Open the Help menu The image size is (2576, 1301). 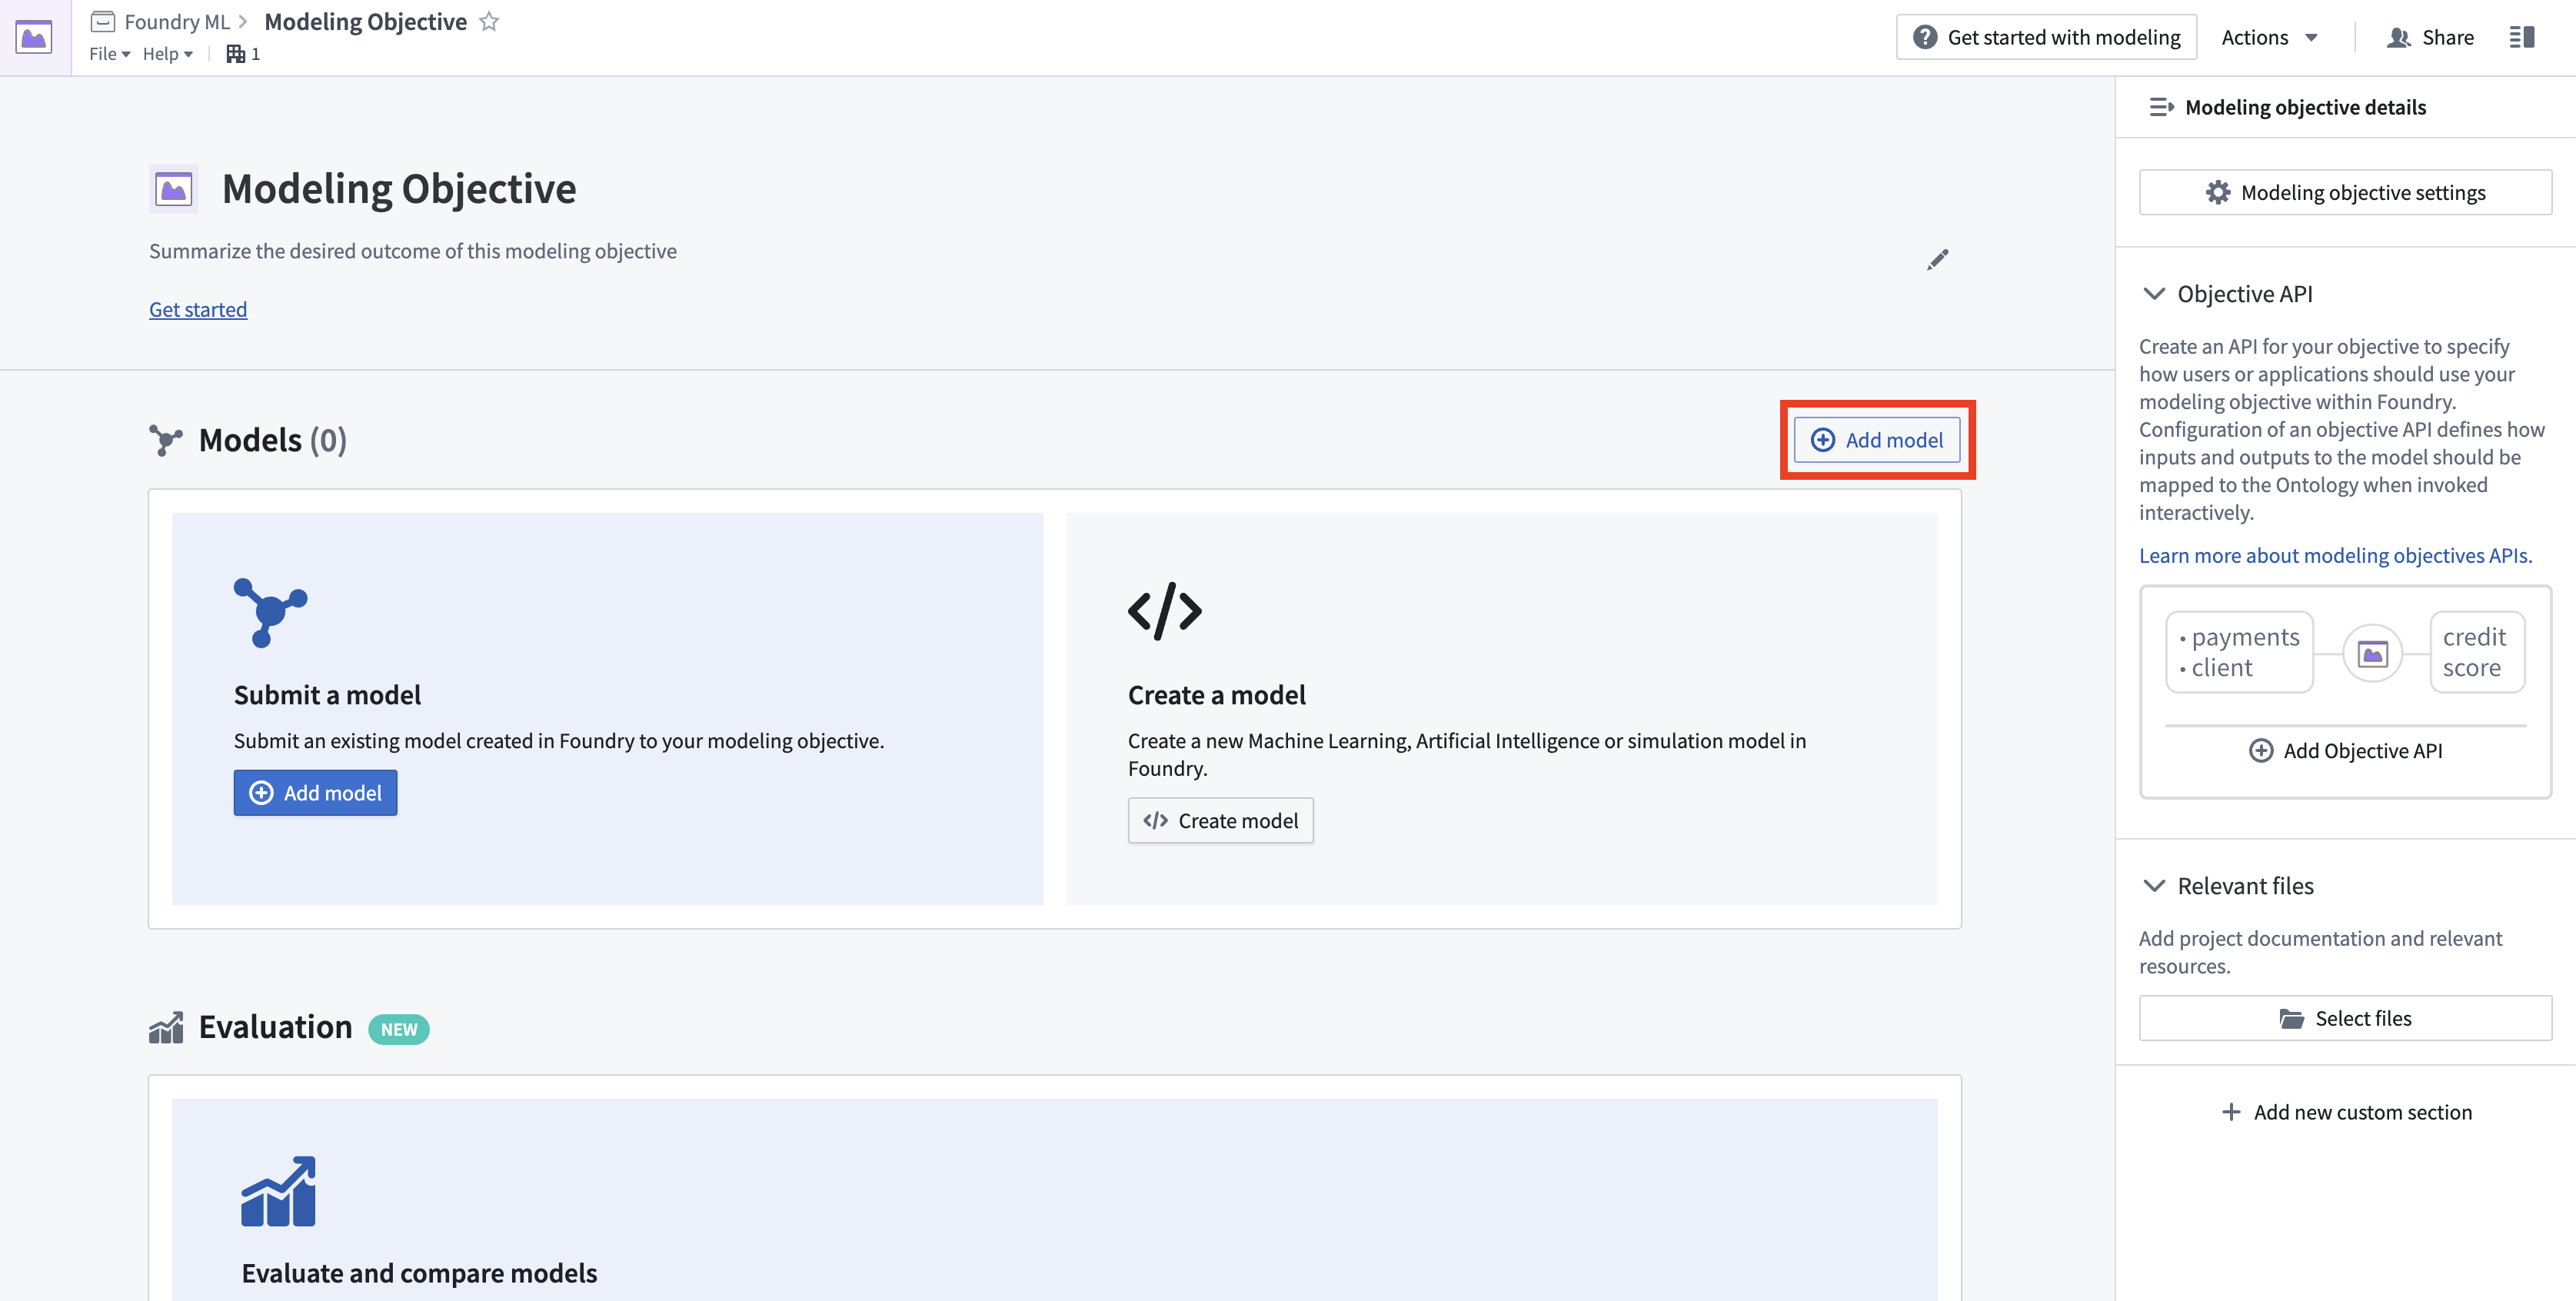pos(167,54)
